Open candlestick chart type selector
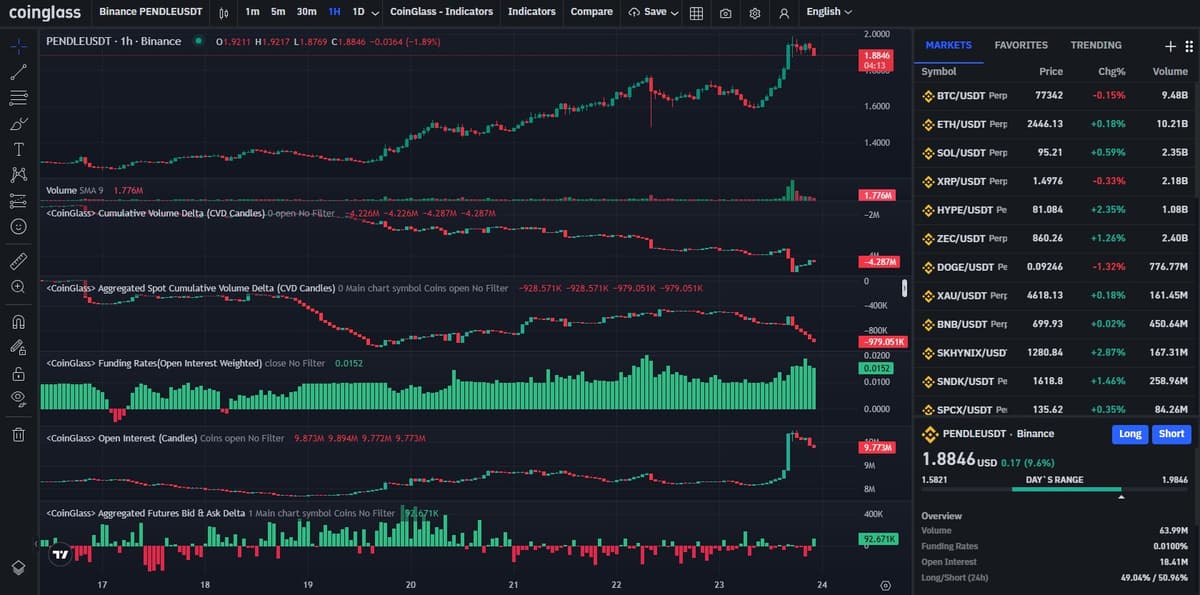1200x595 pixels. [224, 12]
